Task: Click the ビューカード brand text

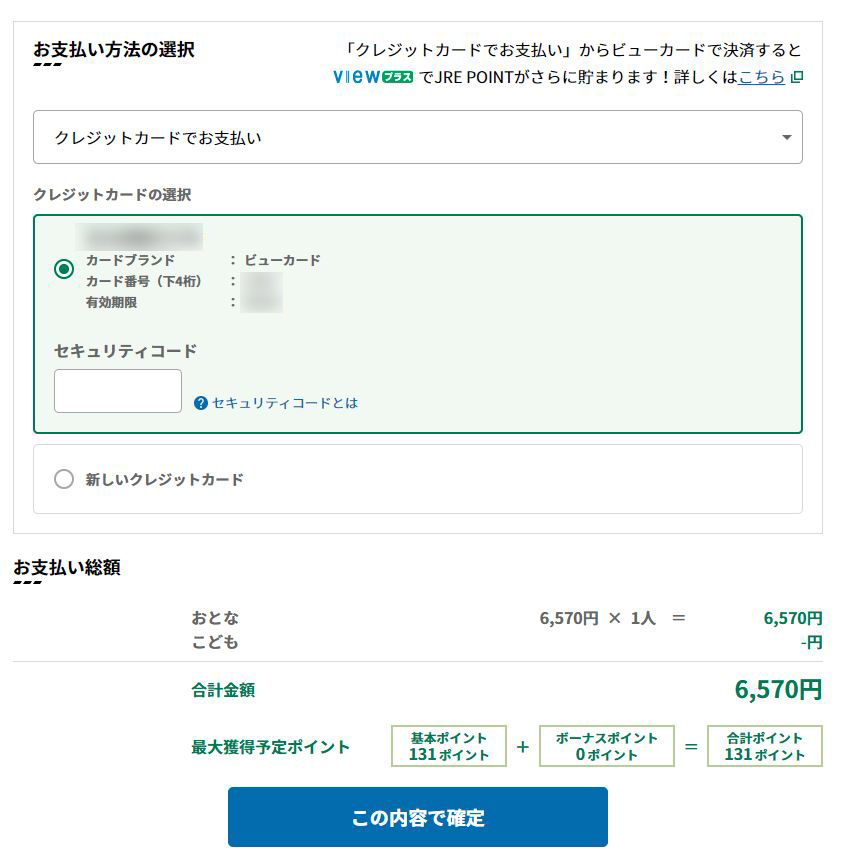Action: [282, 260]
